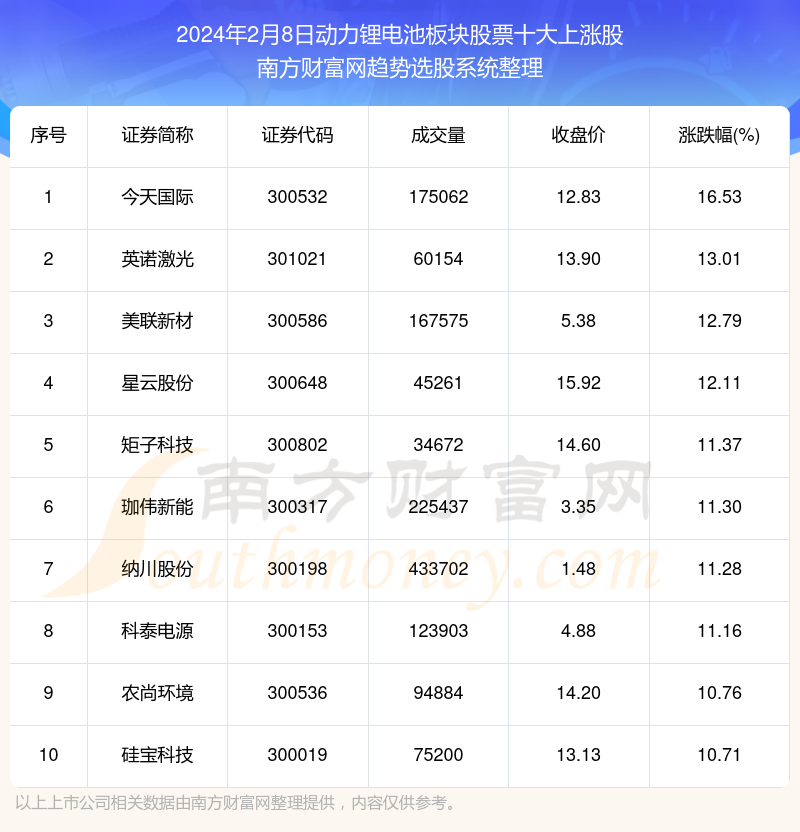800x832 pixels.
Task: Click the 收盘价 column header
Action: coord(578,135)
